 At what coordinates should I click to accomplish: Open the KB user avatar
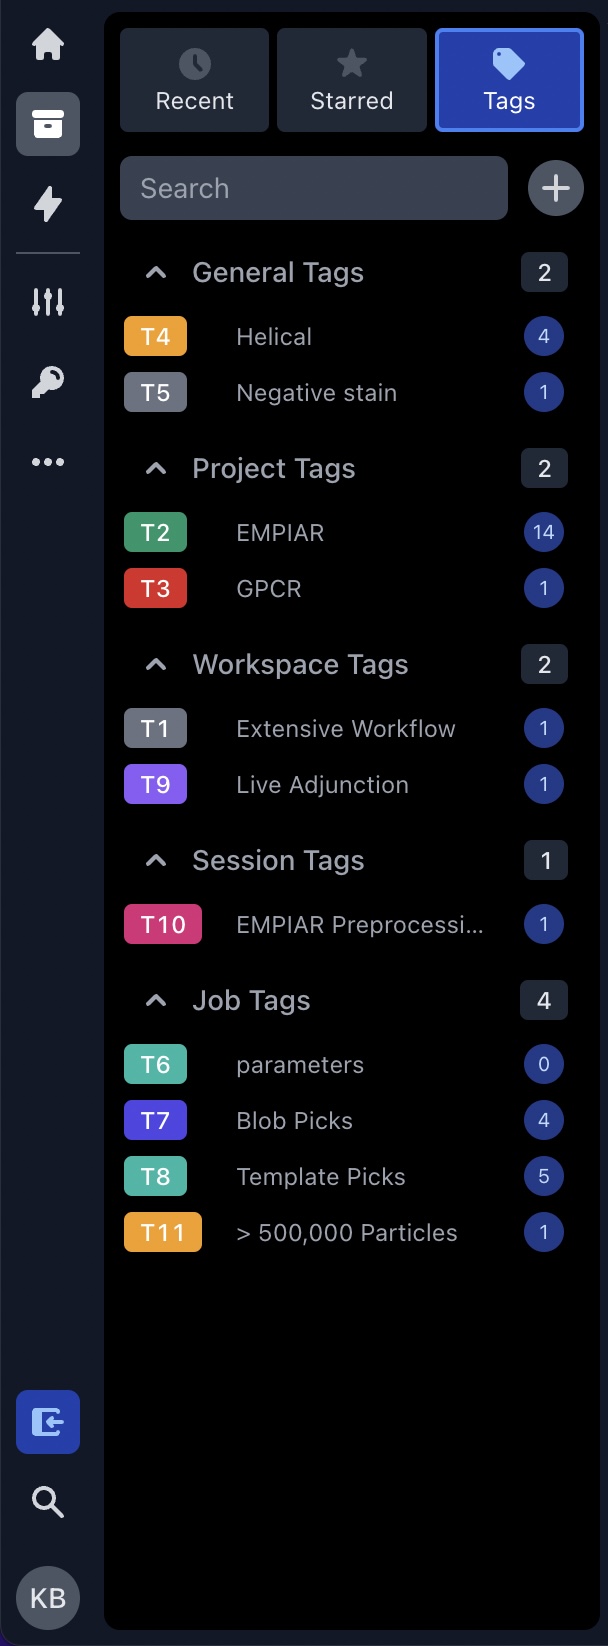click(48, 1597)
